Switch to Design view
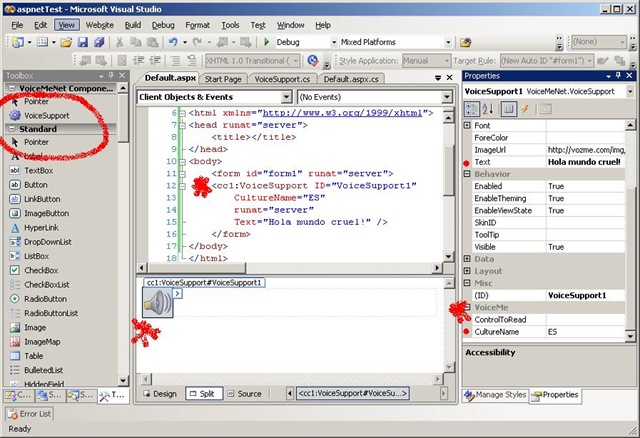The image size is (640, 438). click(160, 394)
